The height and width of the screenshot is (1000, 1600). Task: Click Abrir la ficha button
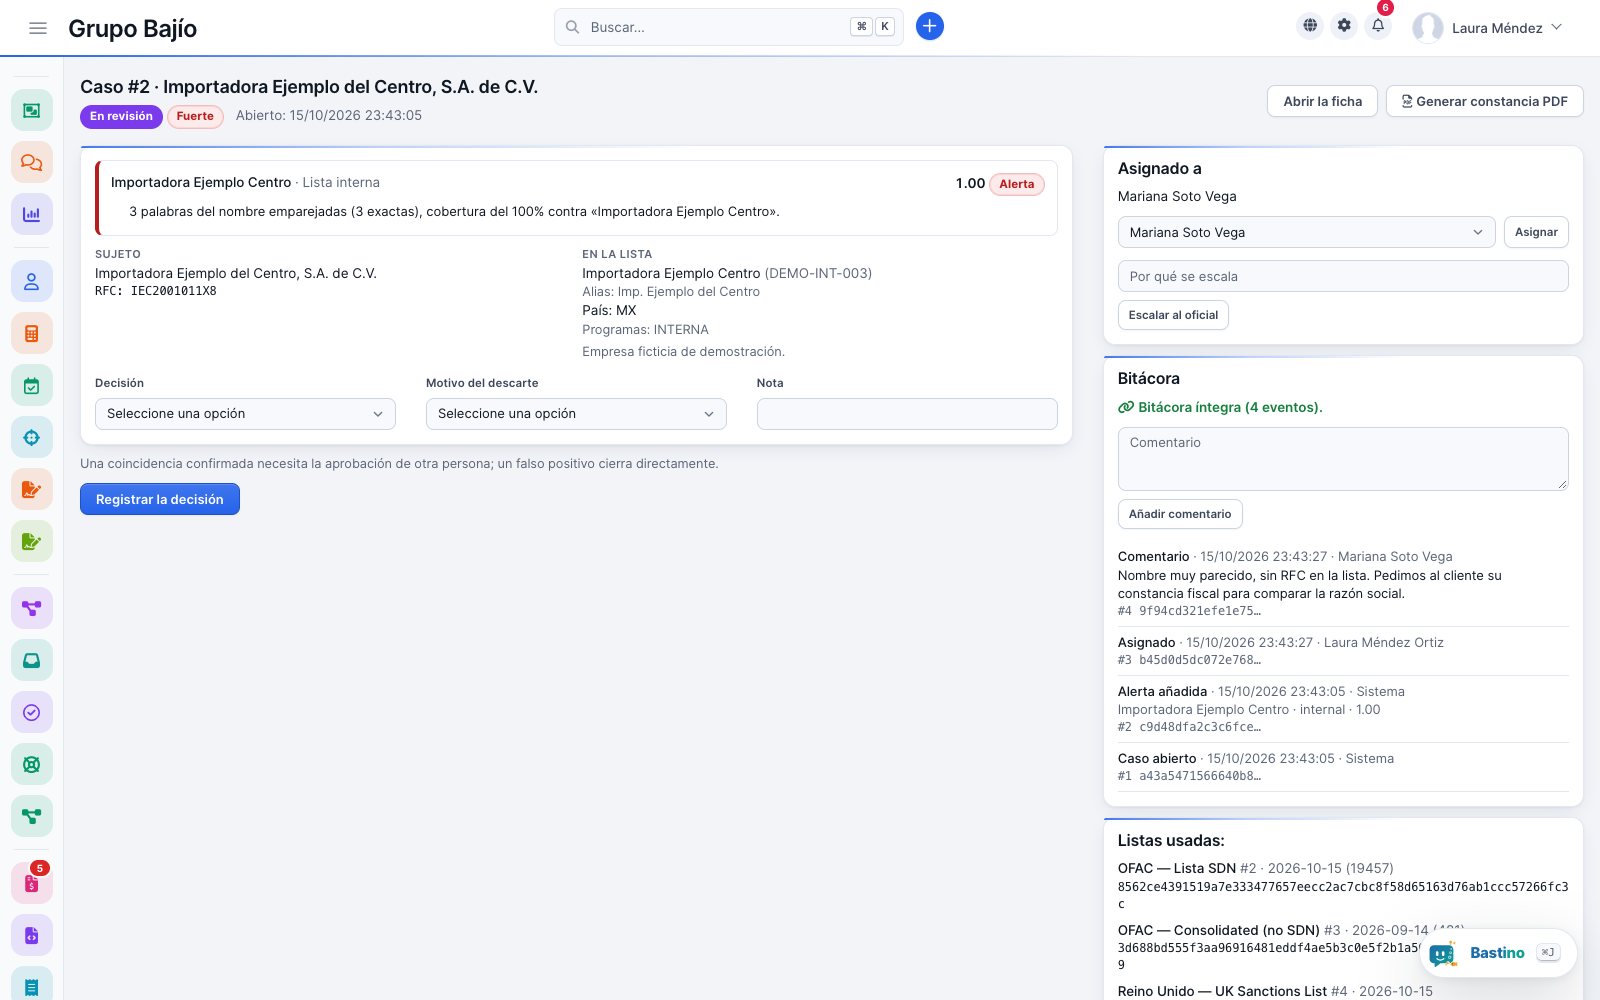click(1322, 101)
